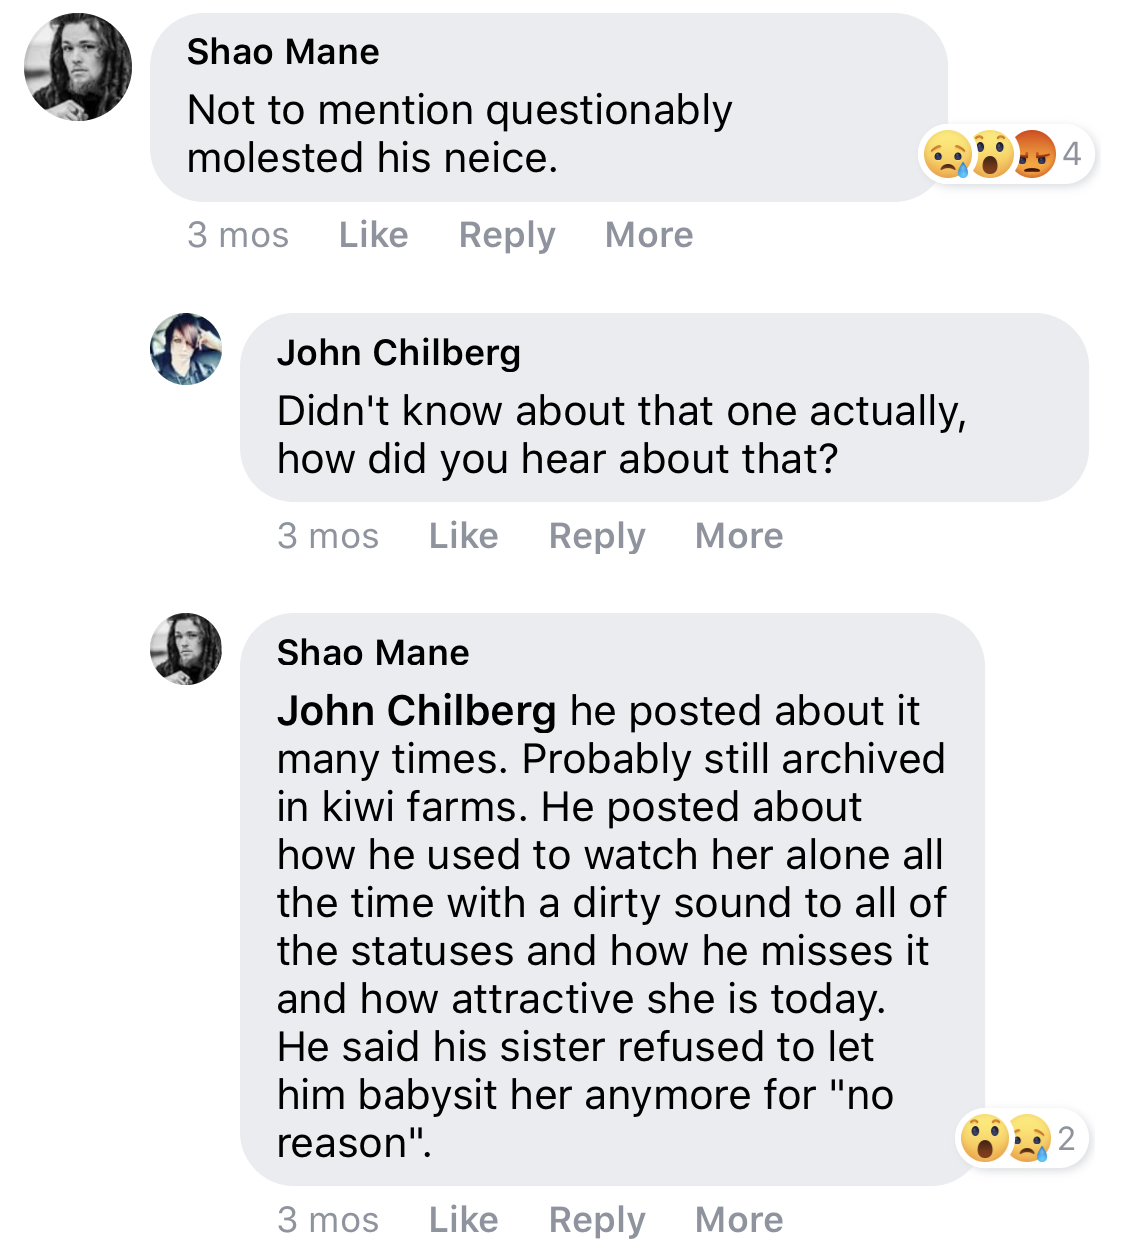This screenshot has width=1125, height=1257.
Task: Open reactions on first Shao Mane comment
Action: pyautogui.click(x=1006, y=155)
